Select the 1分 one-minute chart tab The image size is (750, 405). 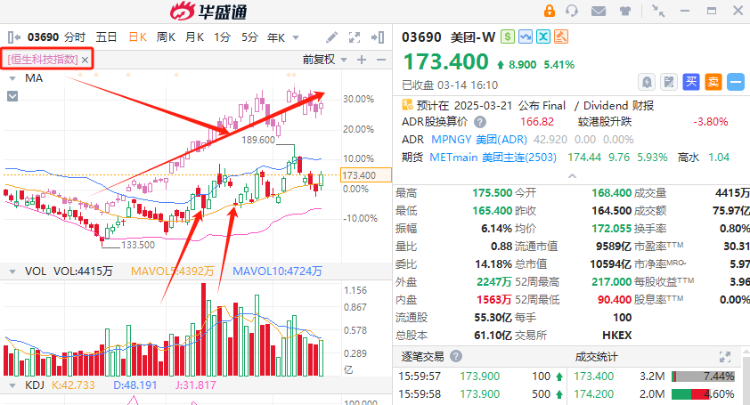(x=222, y=37)
